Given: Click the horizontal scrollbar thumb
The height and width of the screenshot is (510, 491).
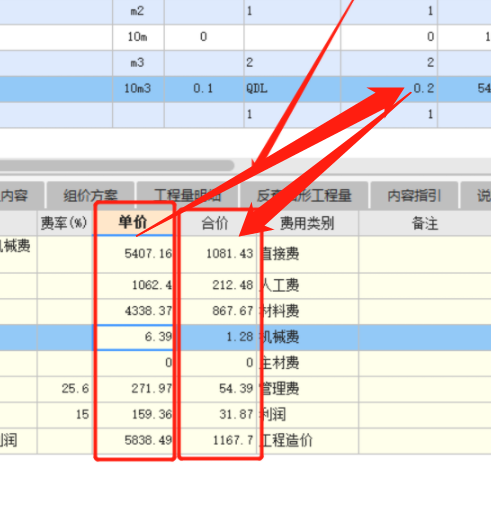Looking at the screenshot, I should point(117,166).
